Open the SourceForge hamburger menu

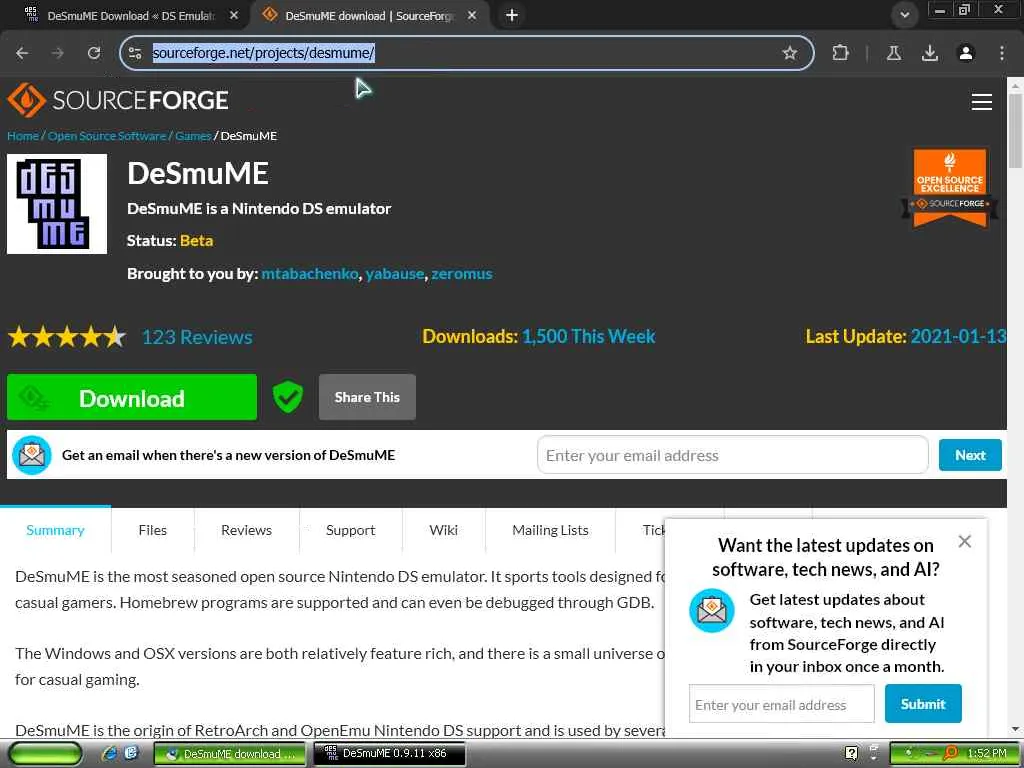[x=982, y=102]
